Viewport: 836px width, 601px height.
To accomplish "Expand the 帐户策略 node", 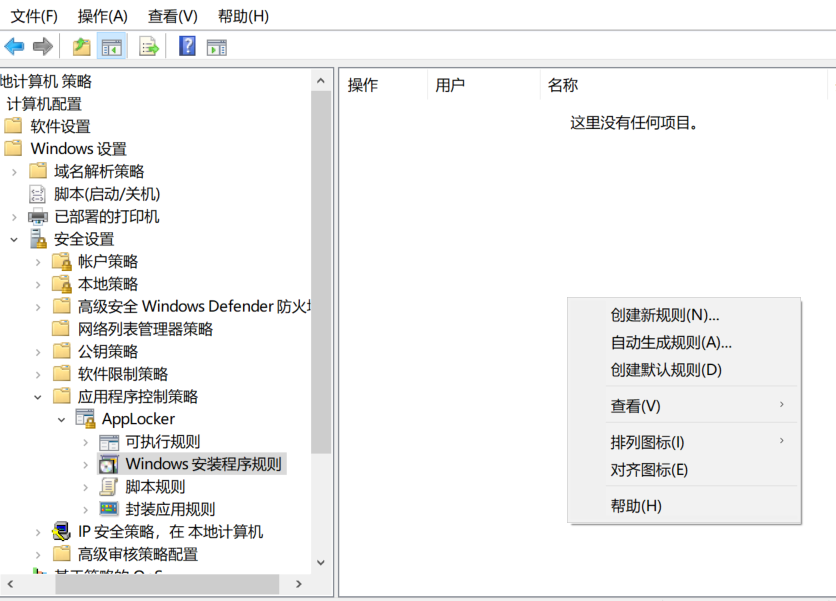I will point(38,262).
